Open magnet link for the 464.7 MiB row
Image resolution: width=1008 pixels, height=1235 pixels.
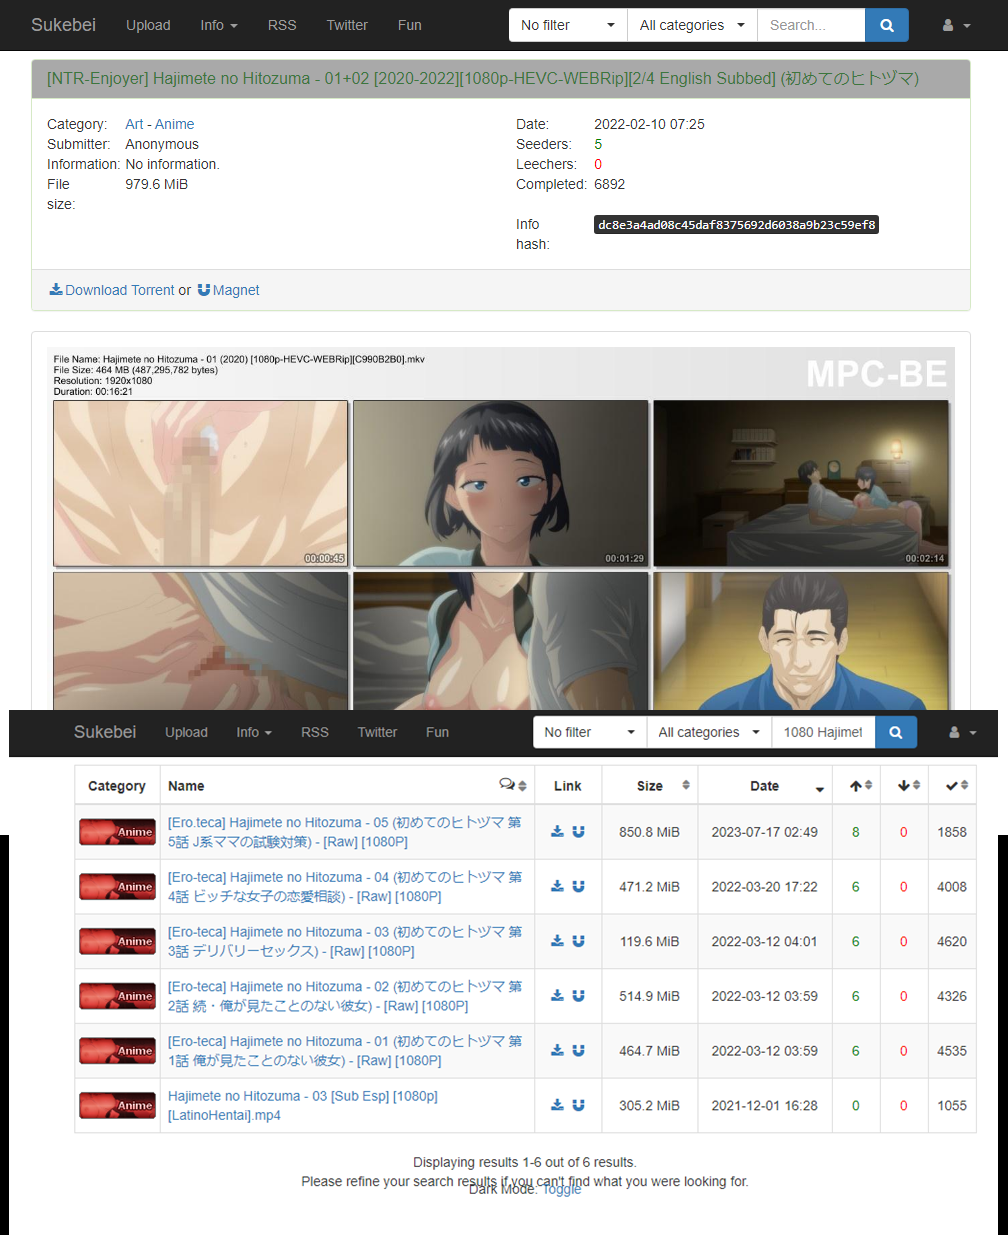[x=578, y=1050]
